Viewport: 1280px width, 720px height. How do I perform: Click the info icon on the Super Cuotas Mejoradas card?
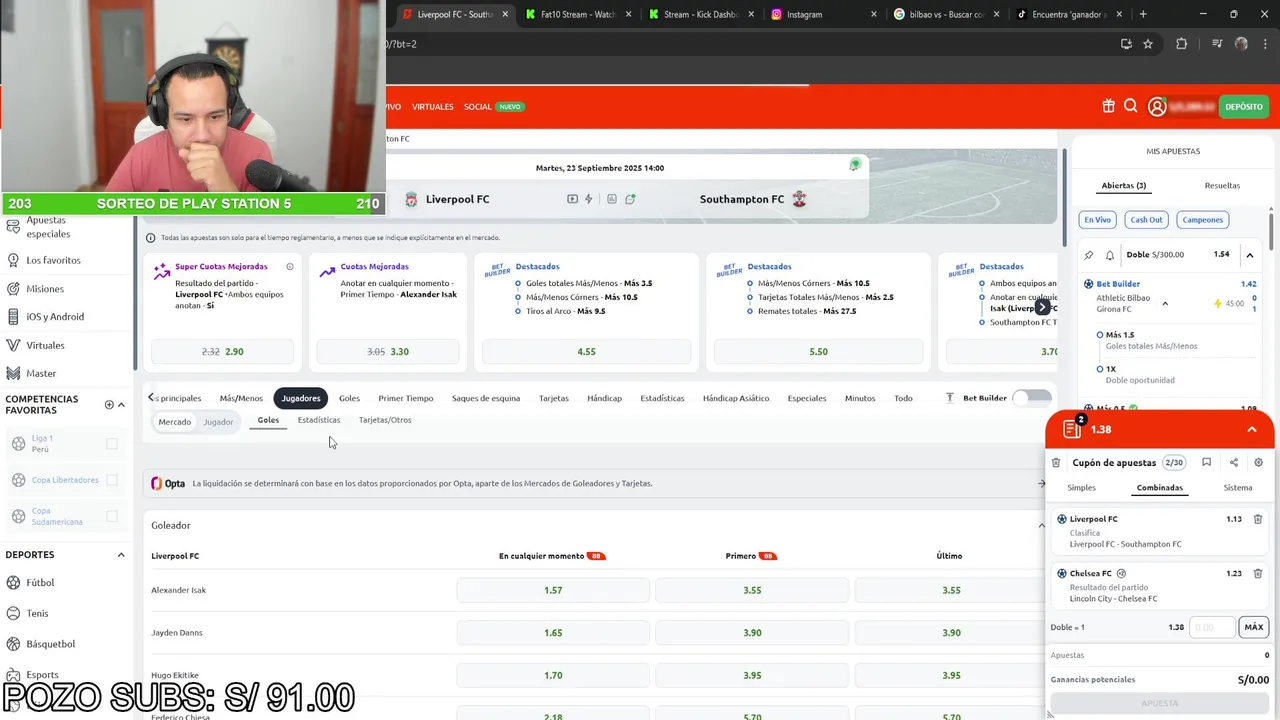(290, 267)
